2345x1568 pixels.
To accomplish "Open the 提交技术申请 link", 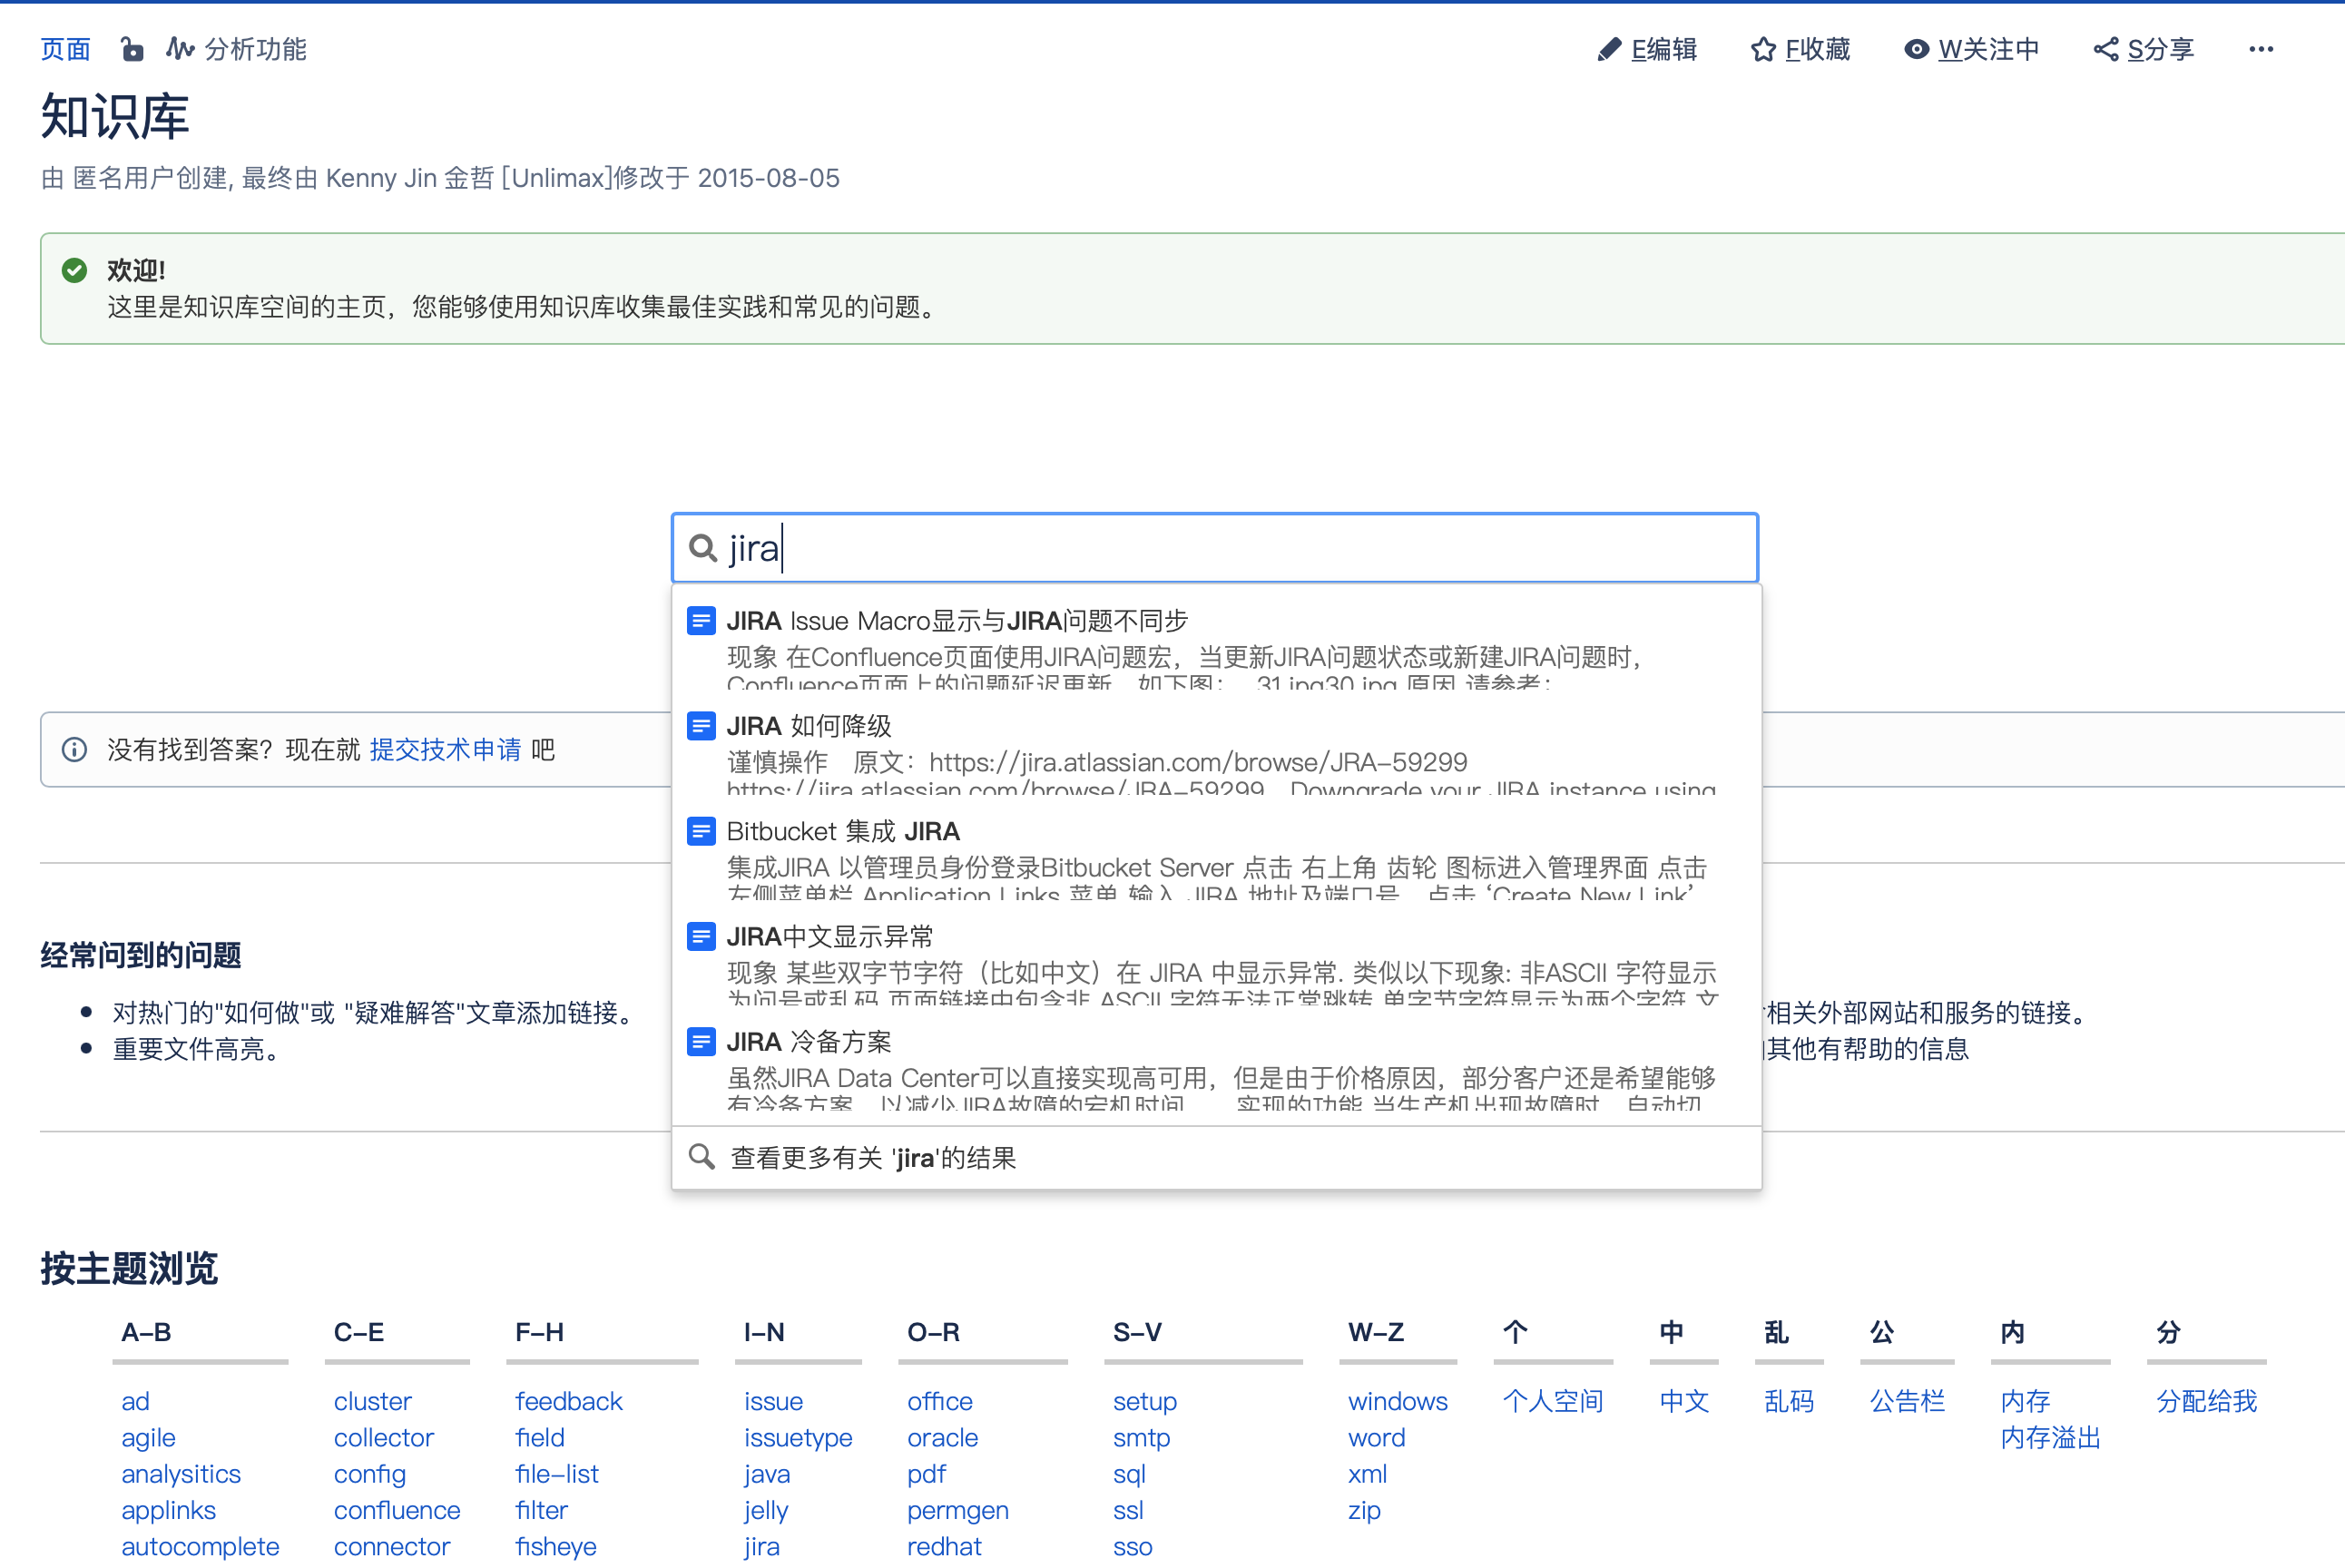I will point(445,750).
